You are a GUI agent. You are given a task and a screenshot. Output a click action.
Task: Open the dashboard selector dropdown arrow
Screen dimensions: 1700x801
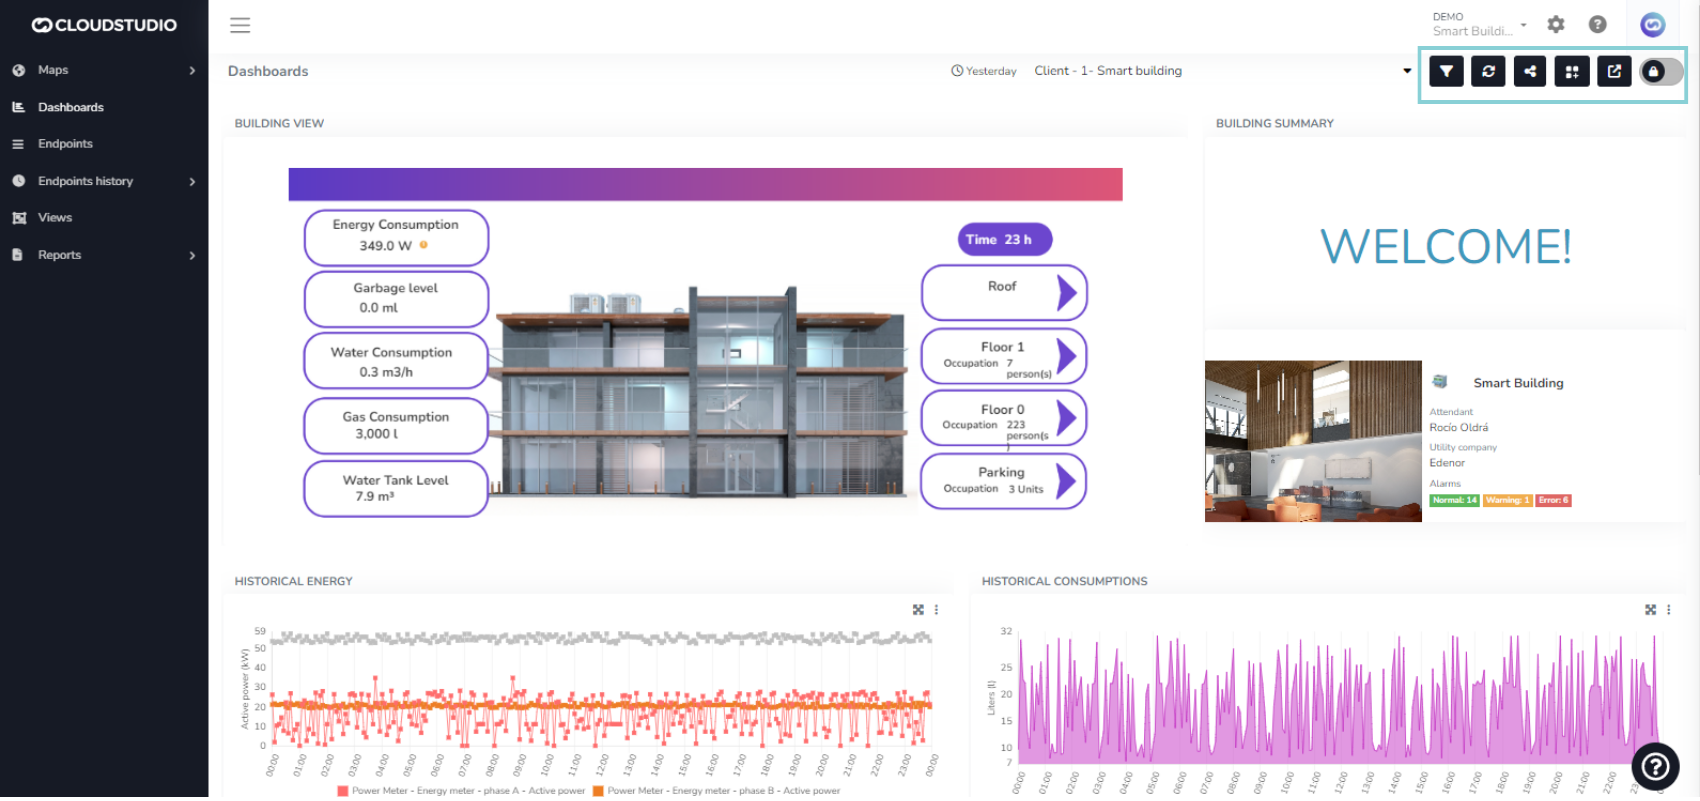pos(1407,71)
